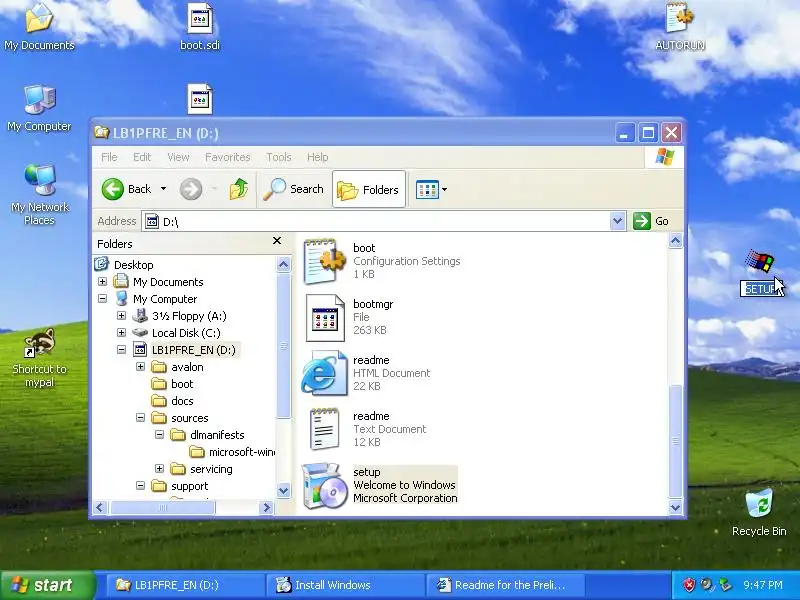Click the Up folder toolbar icon

239,189
